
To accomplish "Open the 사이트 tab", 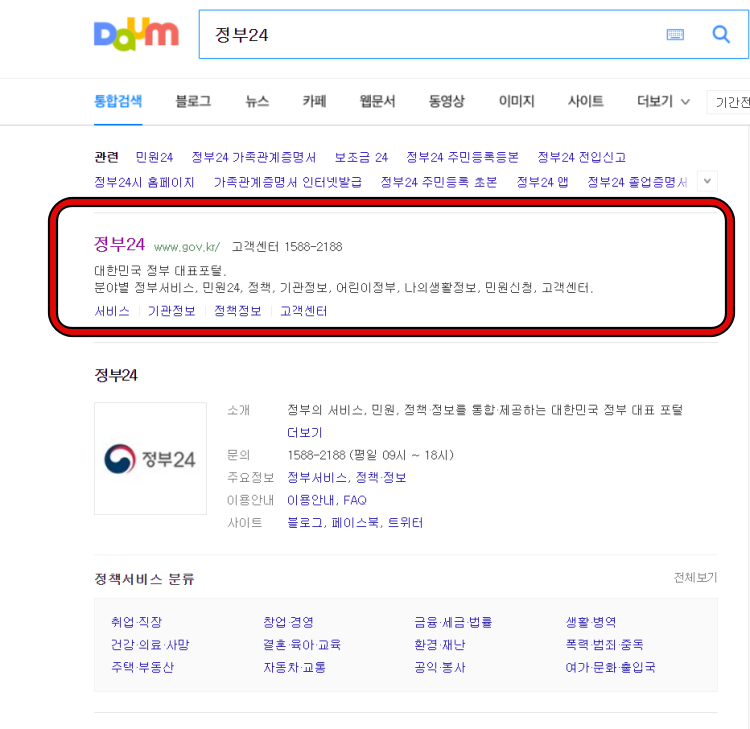I will 585,101.
